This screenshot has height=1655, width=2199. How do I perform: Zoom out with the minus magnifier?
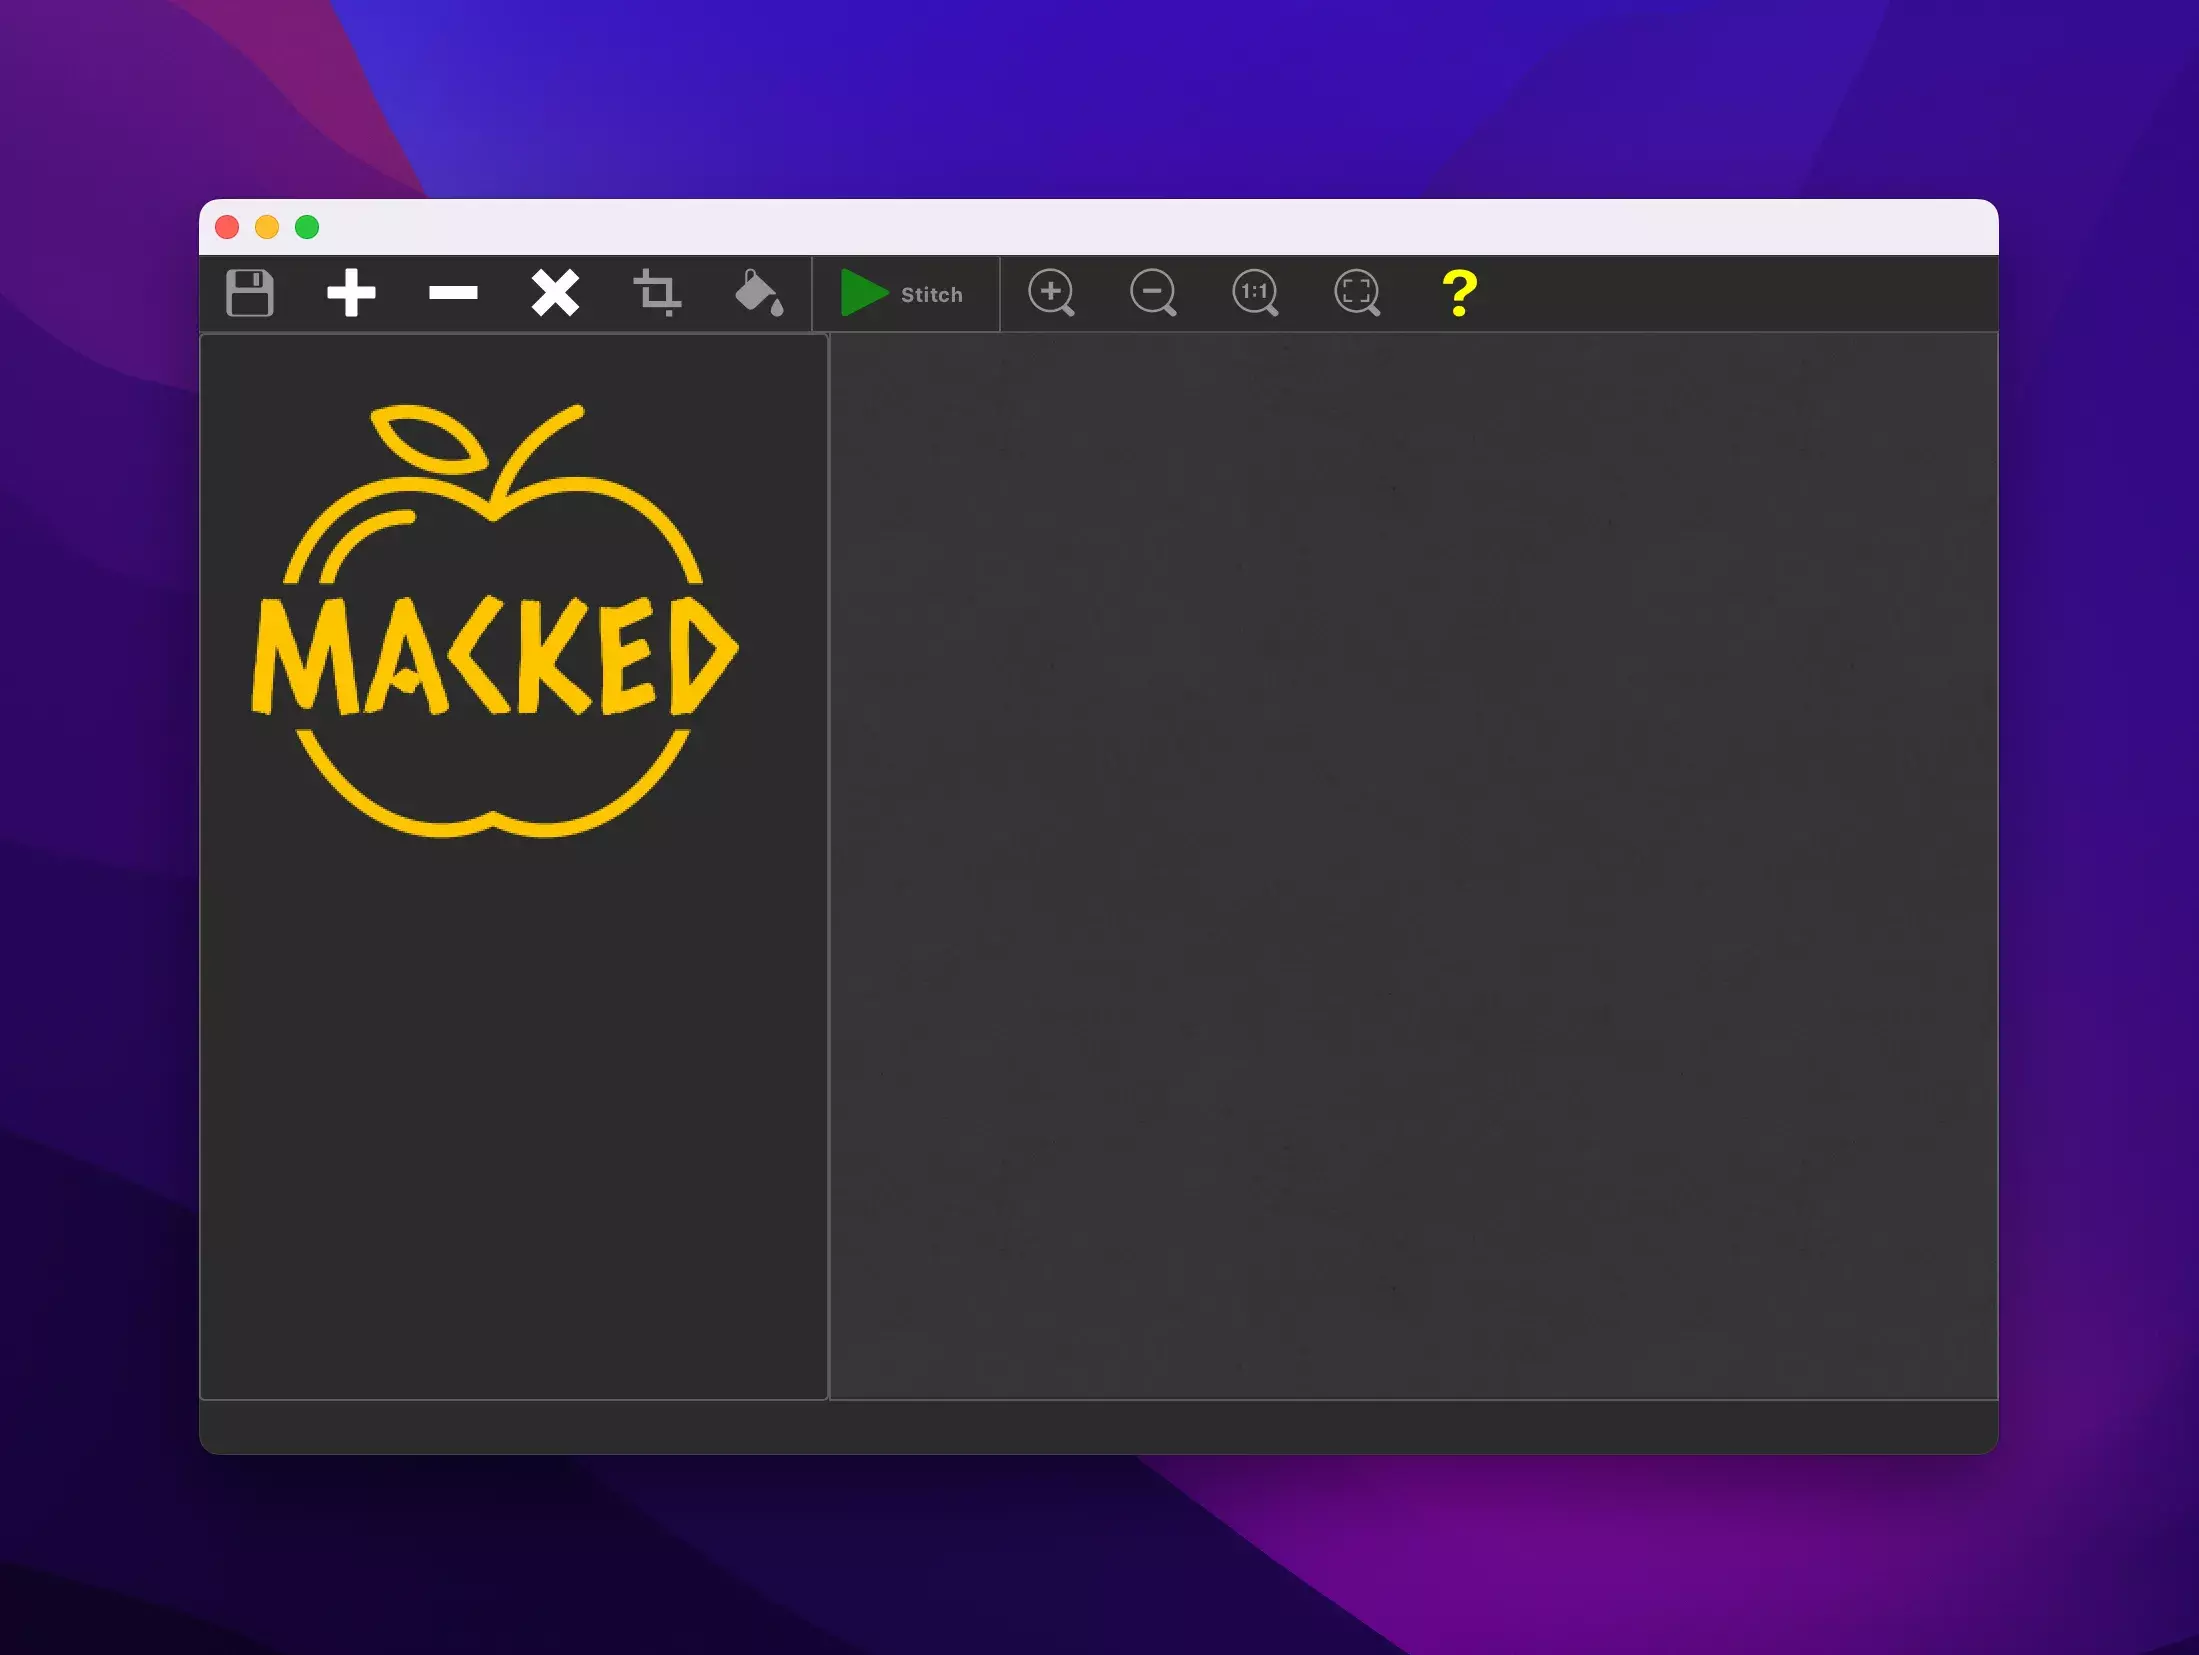point(1153,293)
